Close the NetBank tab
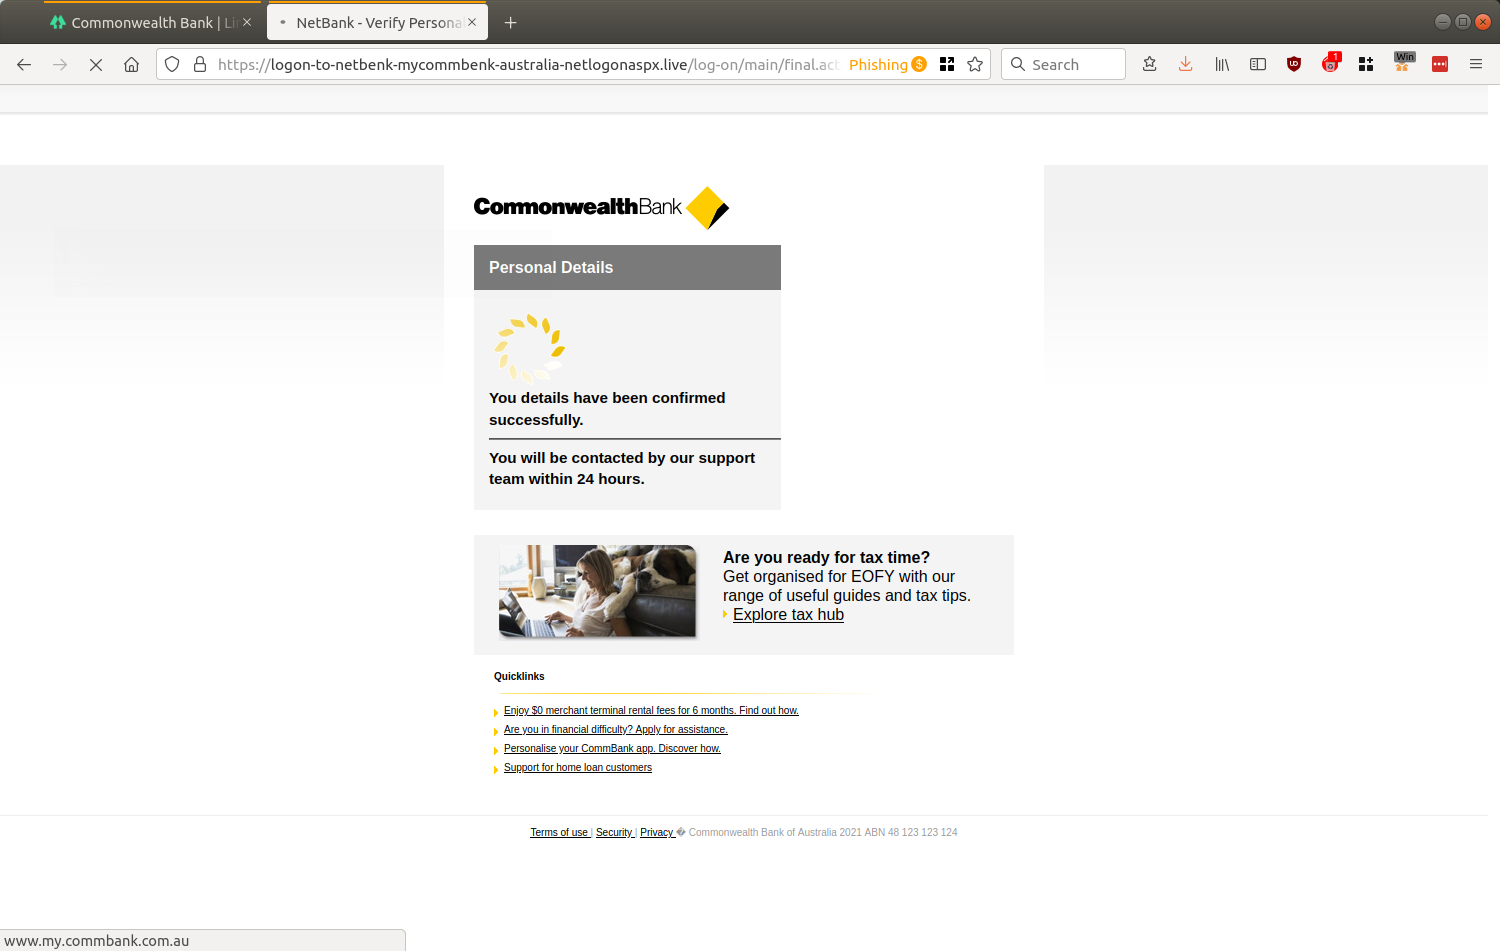 click(x=472, y=22)
